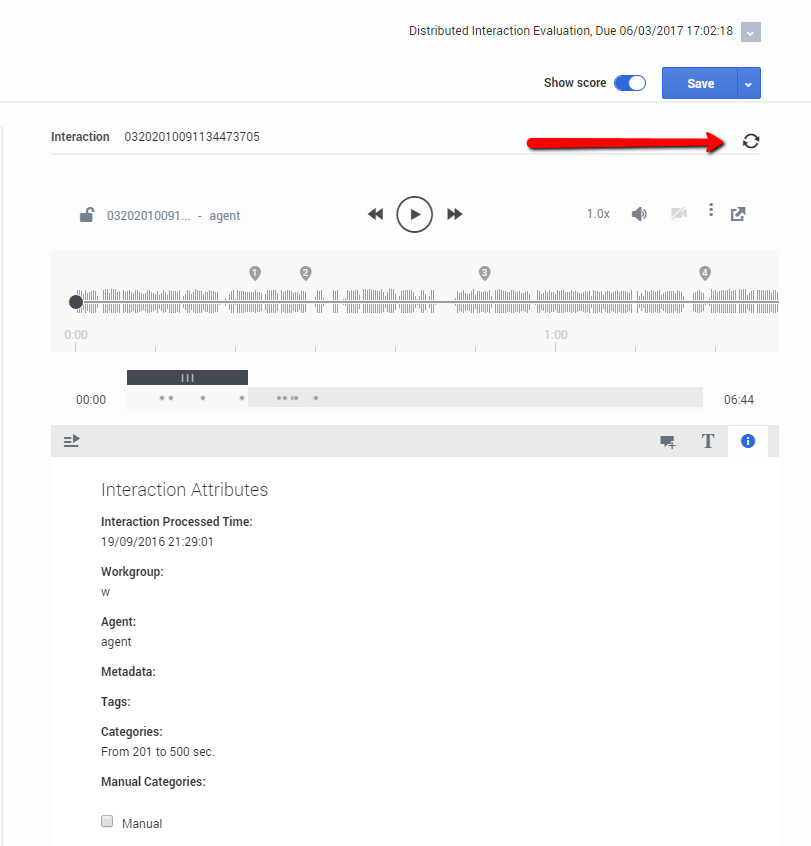Click the unlocked padlock icon
The height and width of the screenshot is (846, 811).
[x=87, y=215]
